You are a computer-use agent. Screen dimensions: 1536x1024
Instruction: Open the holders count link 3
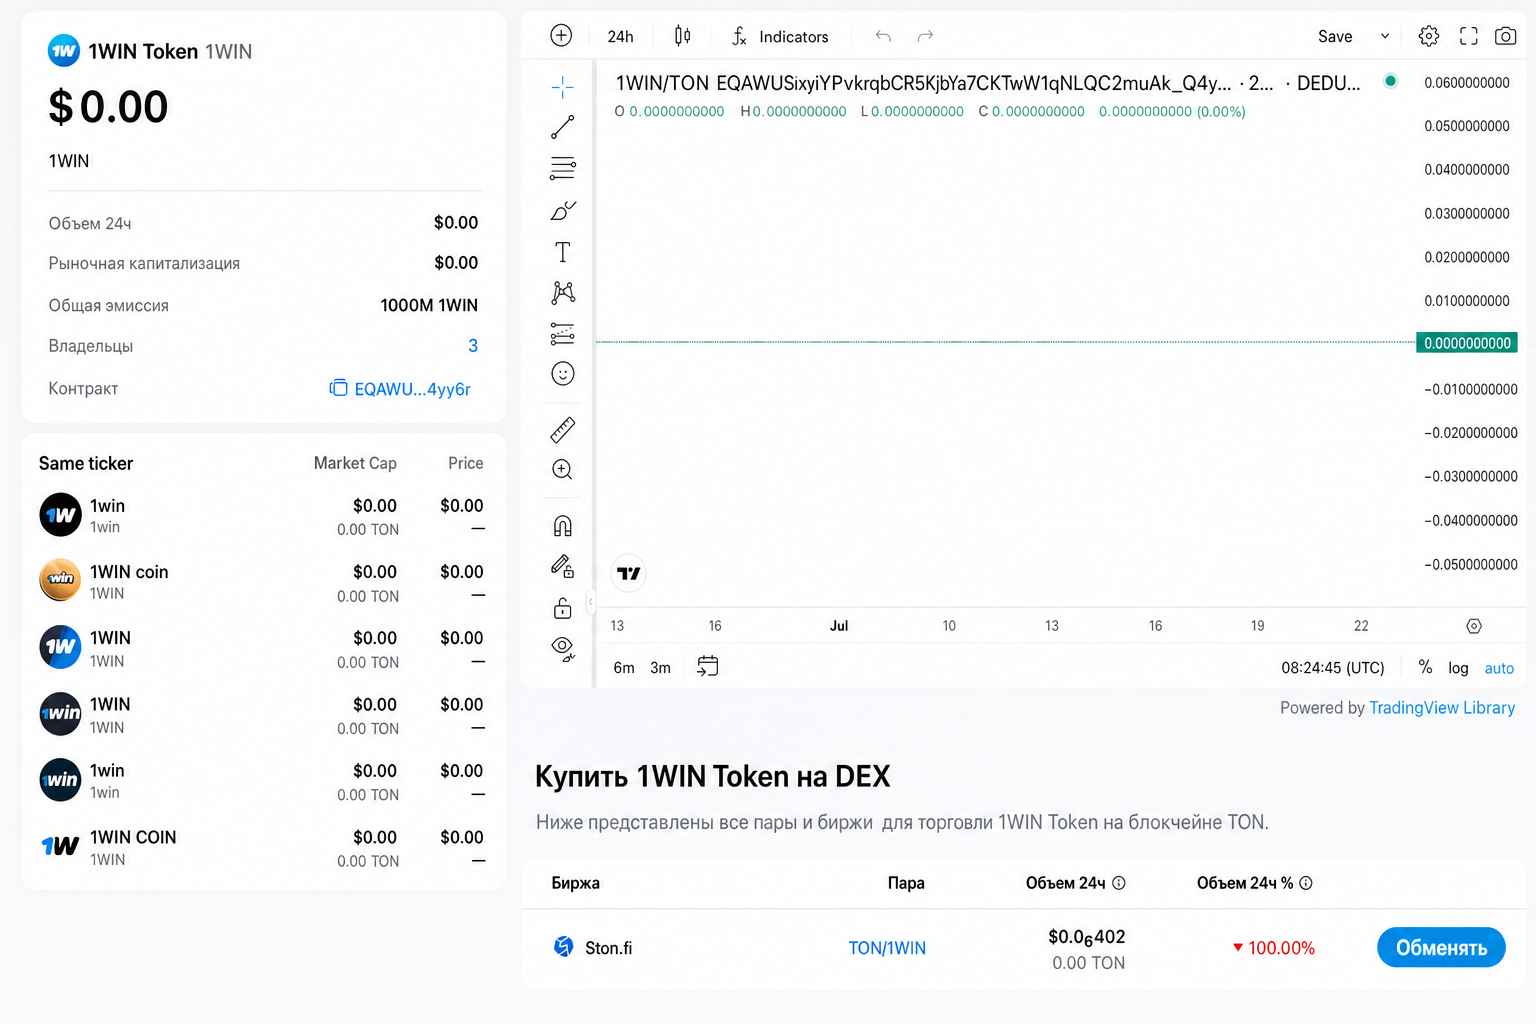473,346
